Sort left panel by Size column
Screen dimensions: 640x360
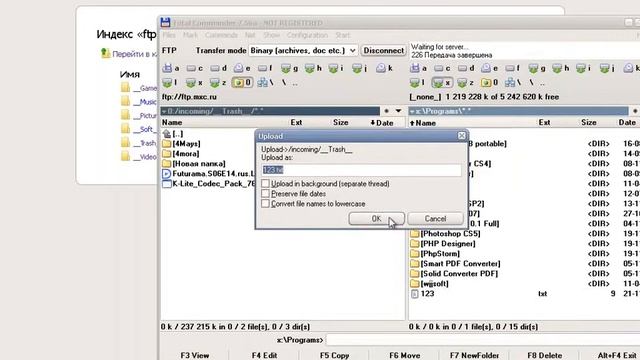pos(340,122)
